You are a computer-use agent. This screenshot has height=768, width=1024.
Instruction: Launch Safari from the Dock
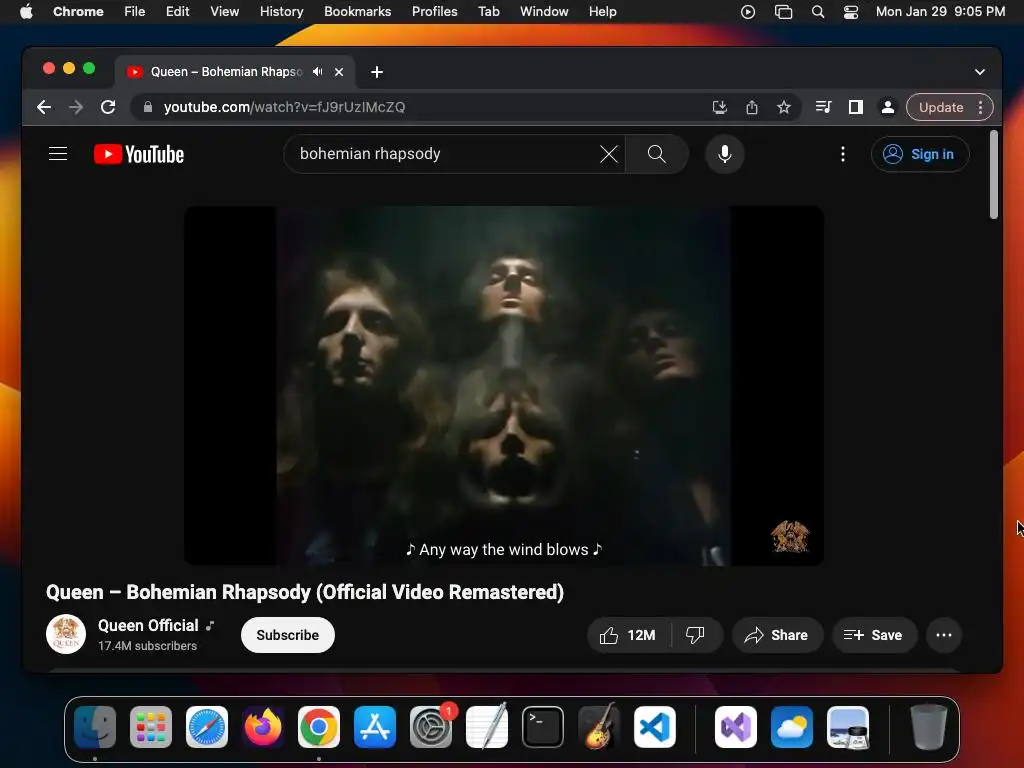pyautogui.click(x=207, y=726)
